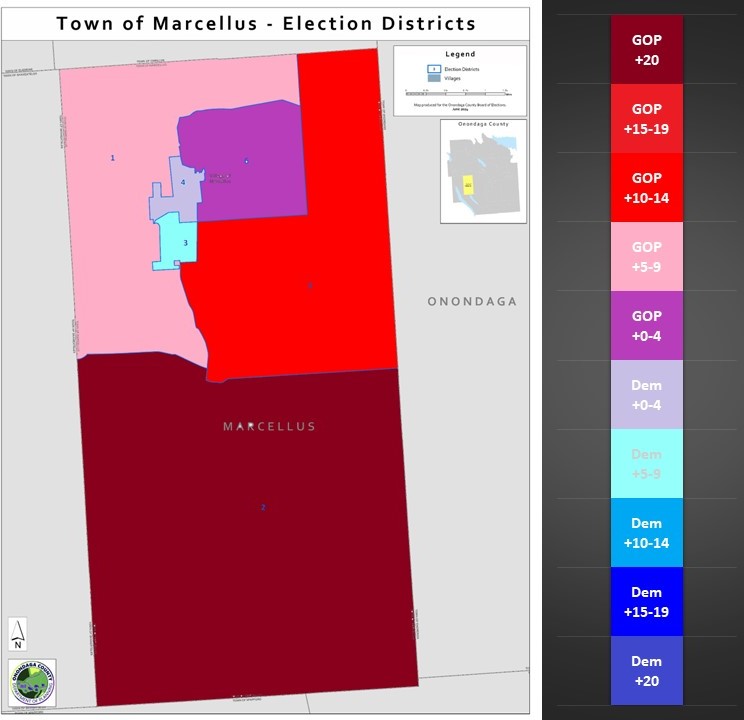Click the Onondaga County seal logo
Image resolution: width=744 pixels, height=720 pixels.
click(32, 682)
